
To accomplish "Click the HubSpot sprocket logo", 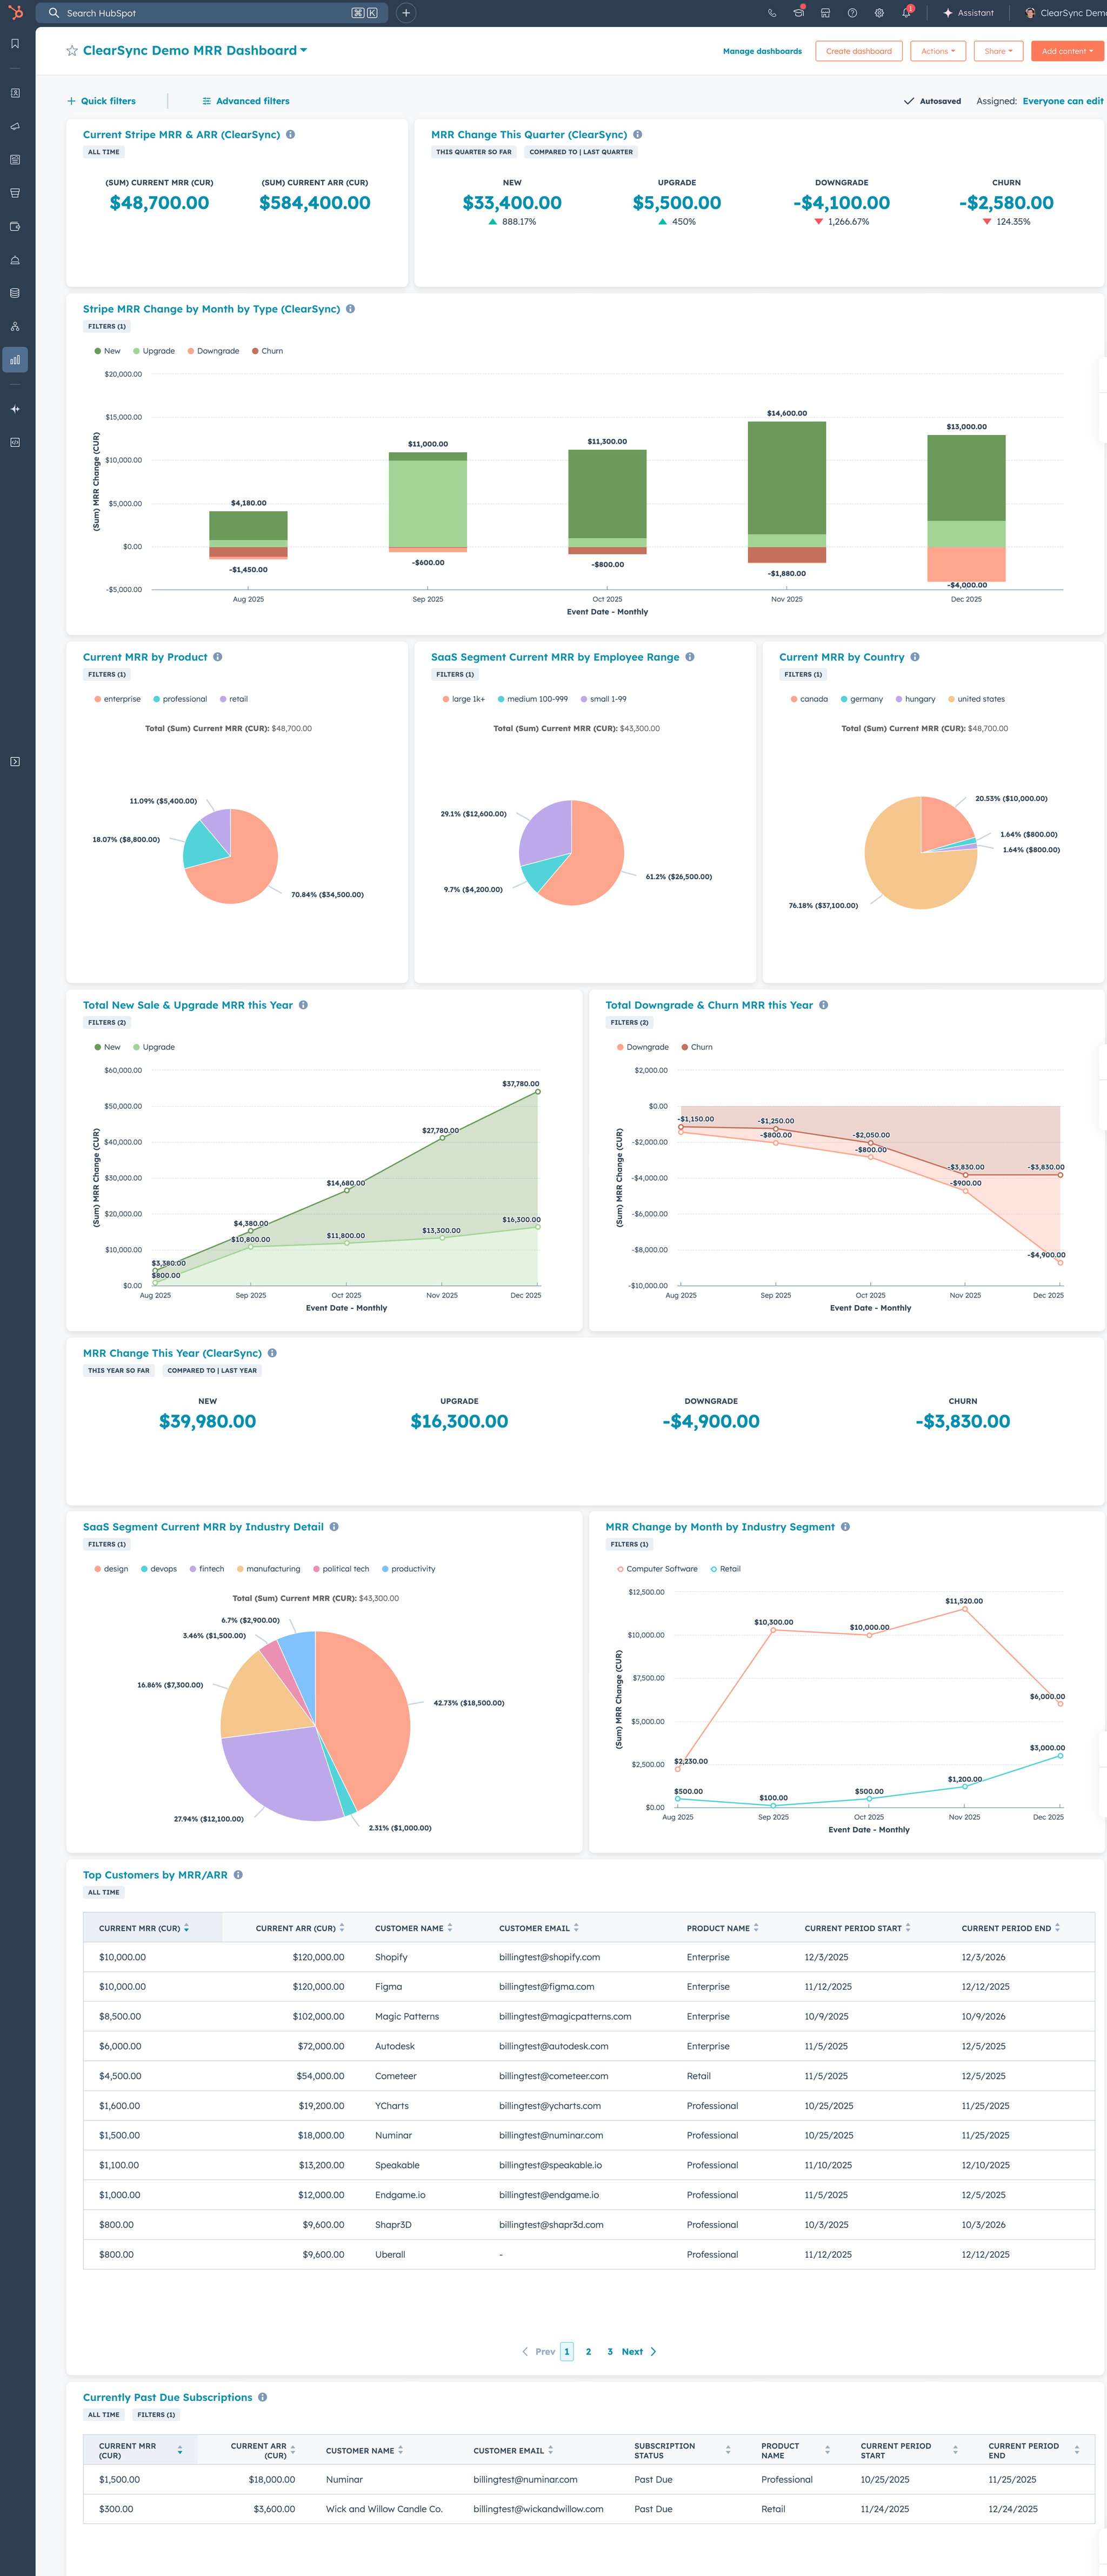I will [15, 13].
